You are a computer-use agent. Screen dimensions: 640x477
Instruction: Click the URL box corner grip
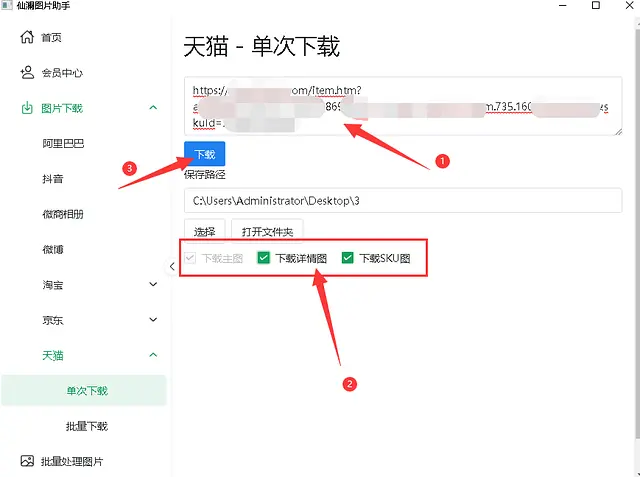pos(618,131)
